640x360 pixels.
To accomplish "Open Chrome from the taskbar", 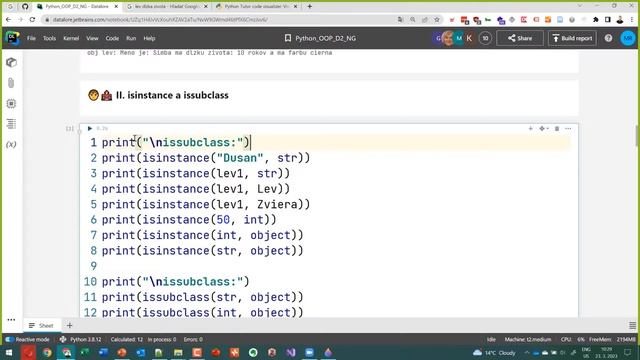I will pos(47,353).
